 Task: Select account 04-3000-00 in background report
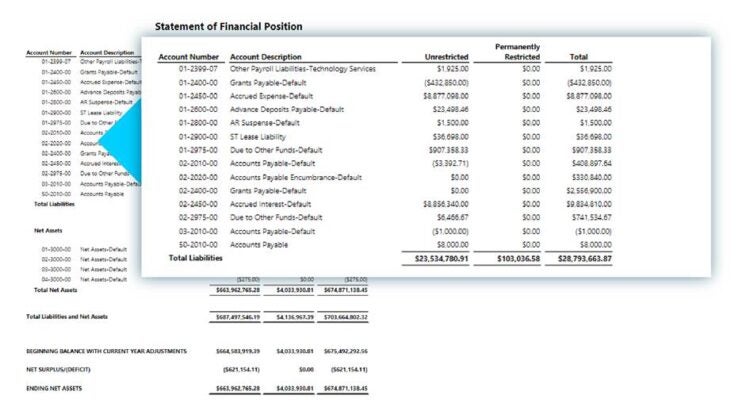56,280
